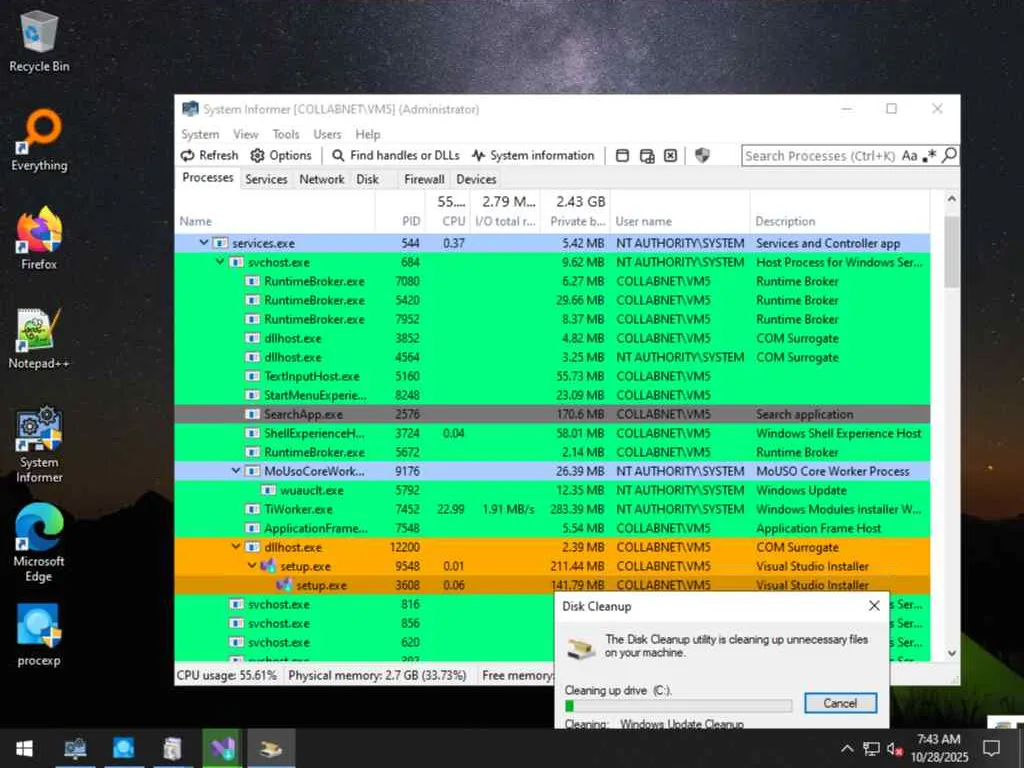Toggle case sensitive search (Aa)
This screenshot has height=768, width=1024.
pos(910,155)
